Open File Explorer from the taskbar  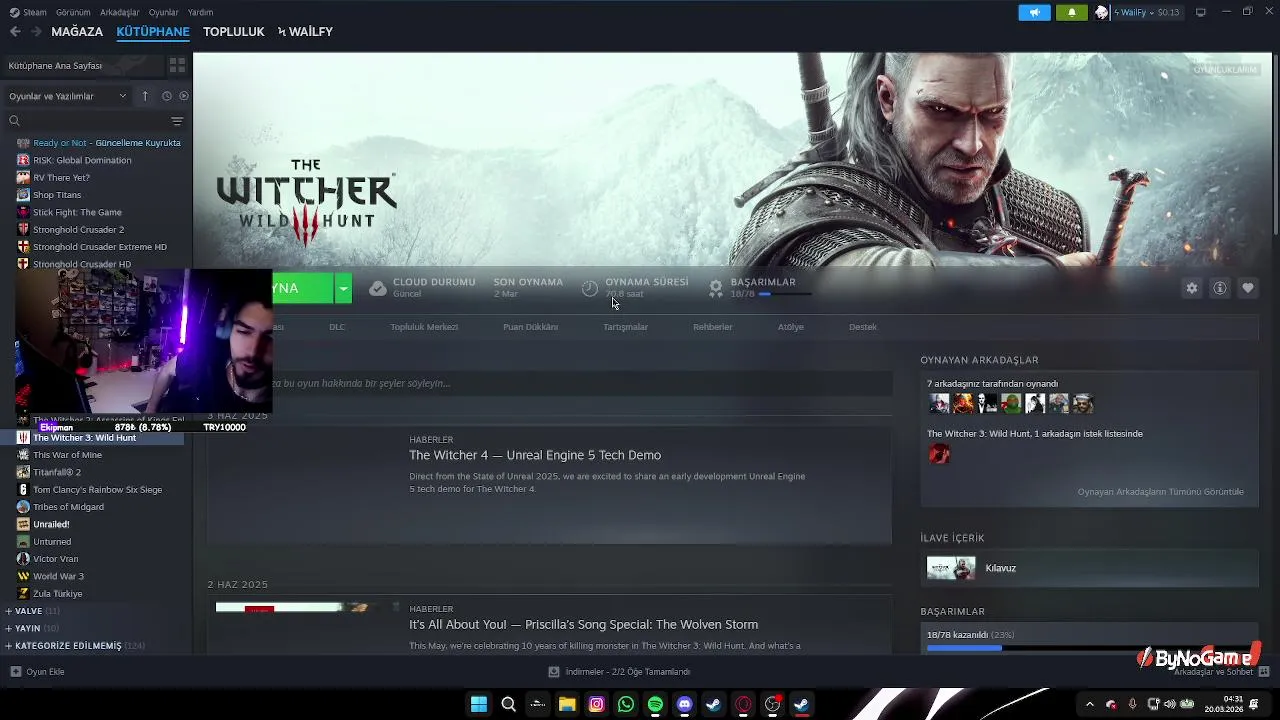567,704
